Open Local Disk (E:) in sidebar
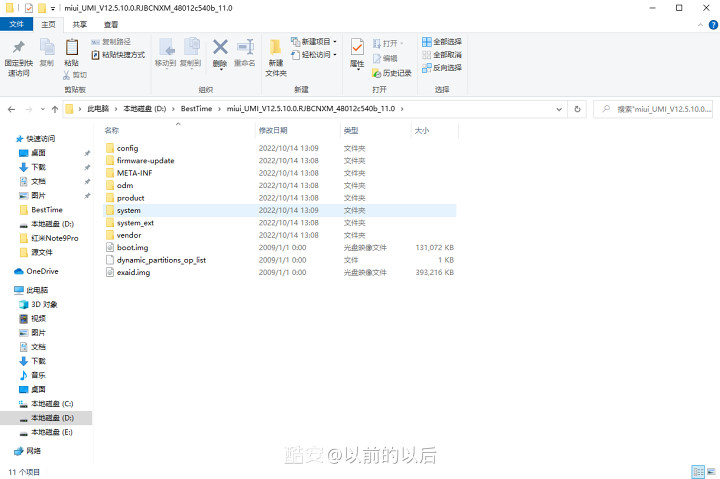Image resolution: width=720 pixels, height=479 pixels. point(52,432)
